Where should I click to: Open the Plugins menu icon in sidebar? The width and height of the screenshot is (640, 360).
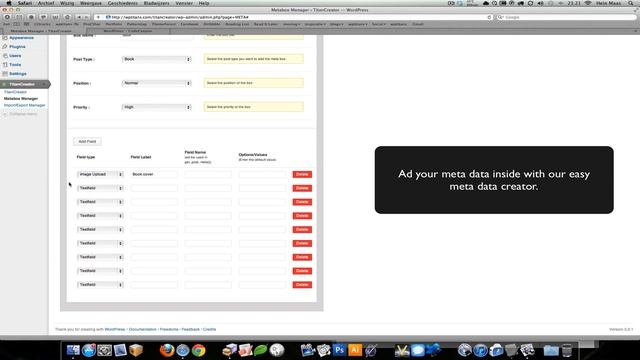pos(5,47)
